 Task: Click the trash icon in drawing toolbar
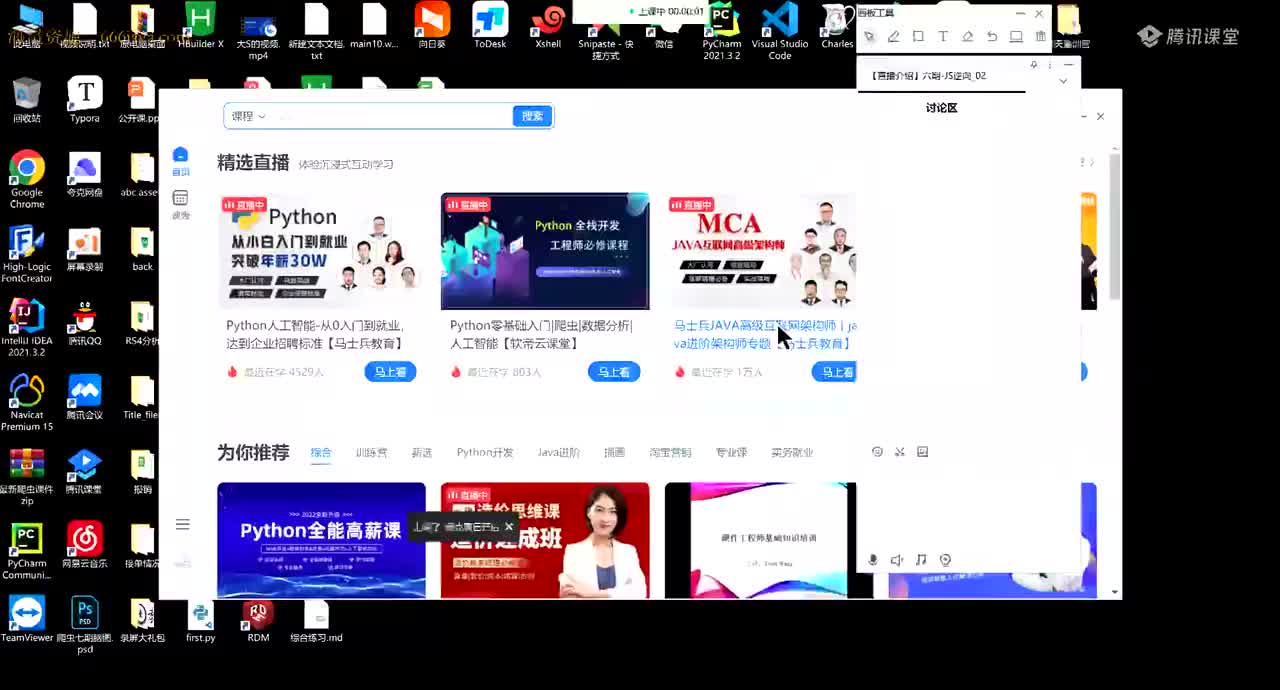point(1041,36)
